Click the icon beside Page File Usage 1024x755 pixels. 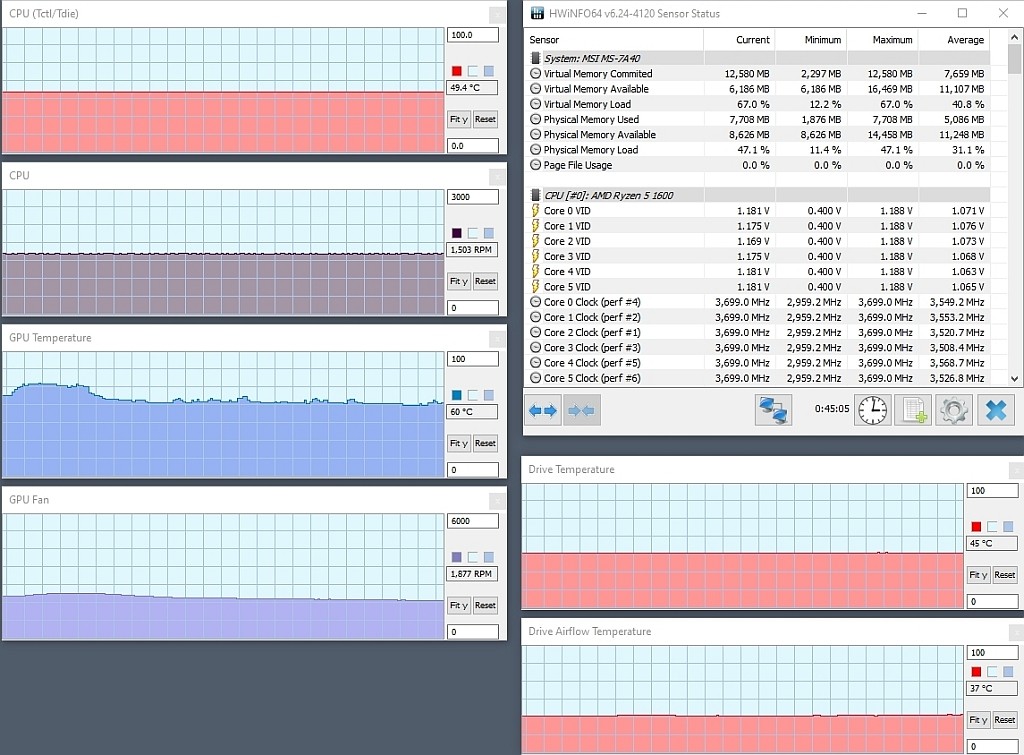(536, 165)
